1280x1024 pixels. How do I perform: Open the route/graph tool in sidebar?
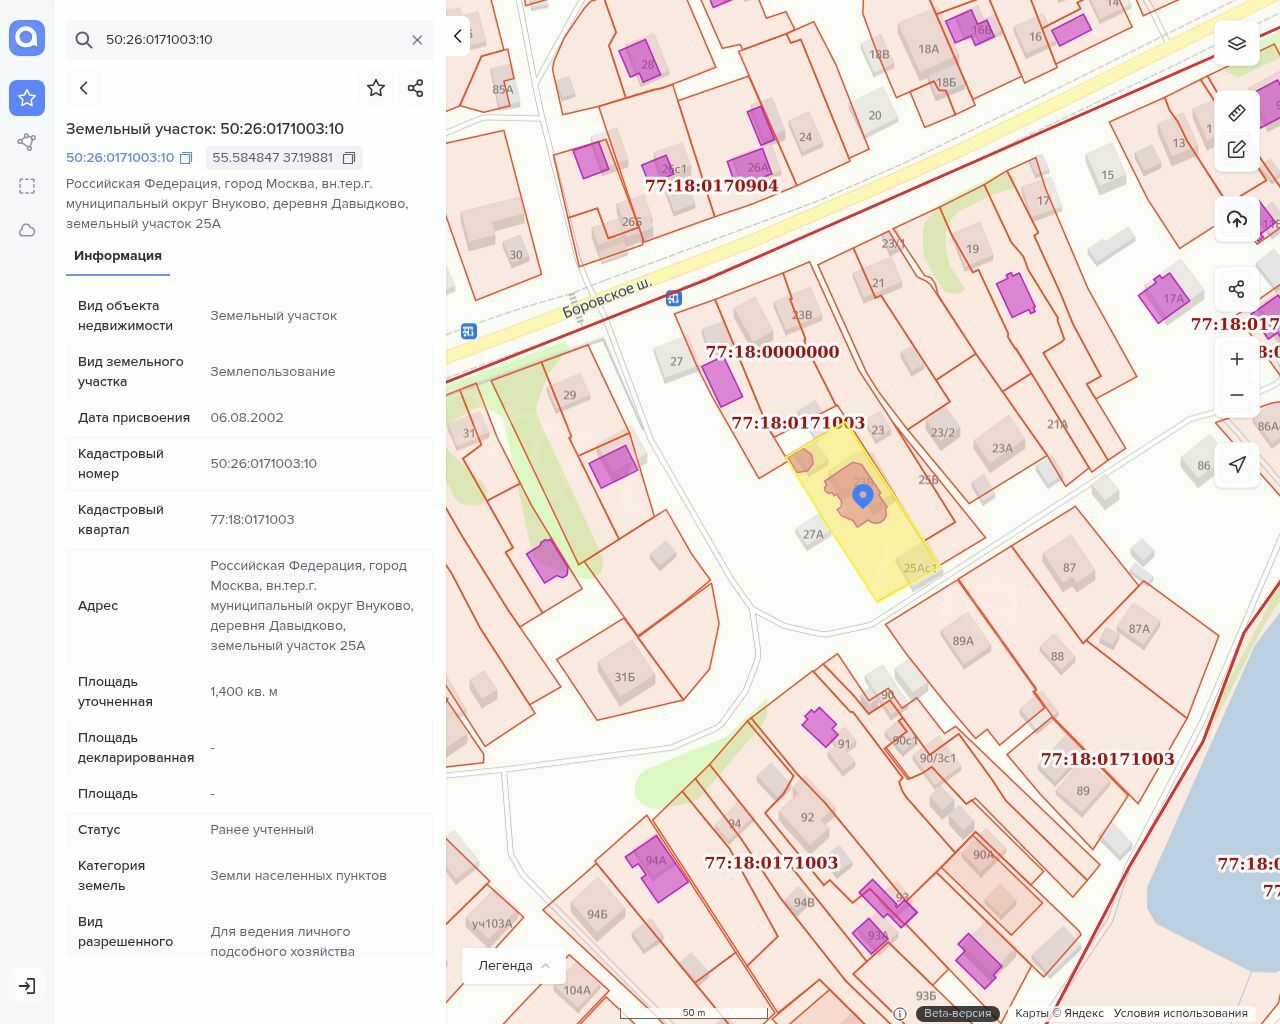27,142
